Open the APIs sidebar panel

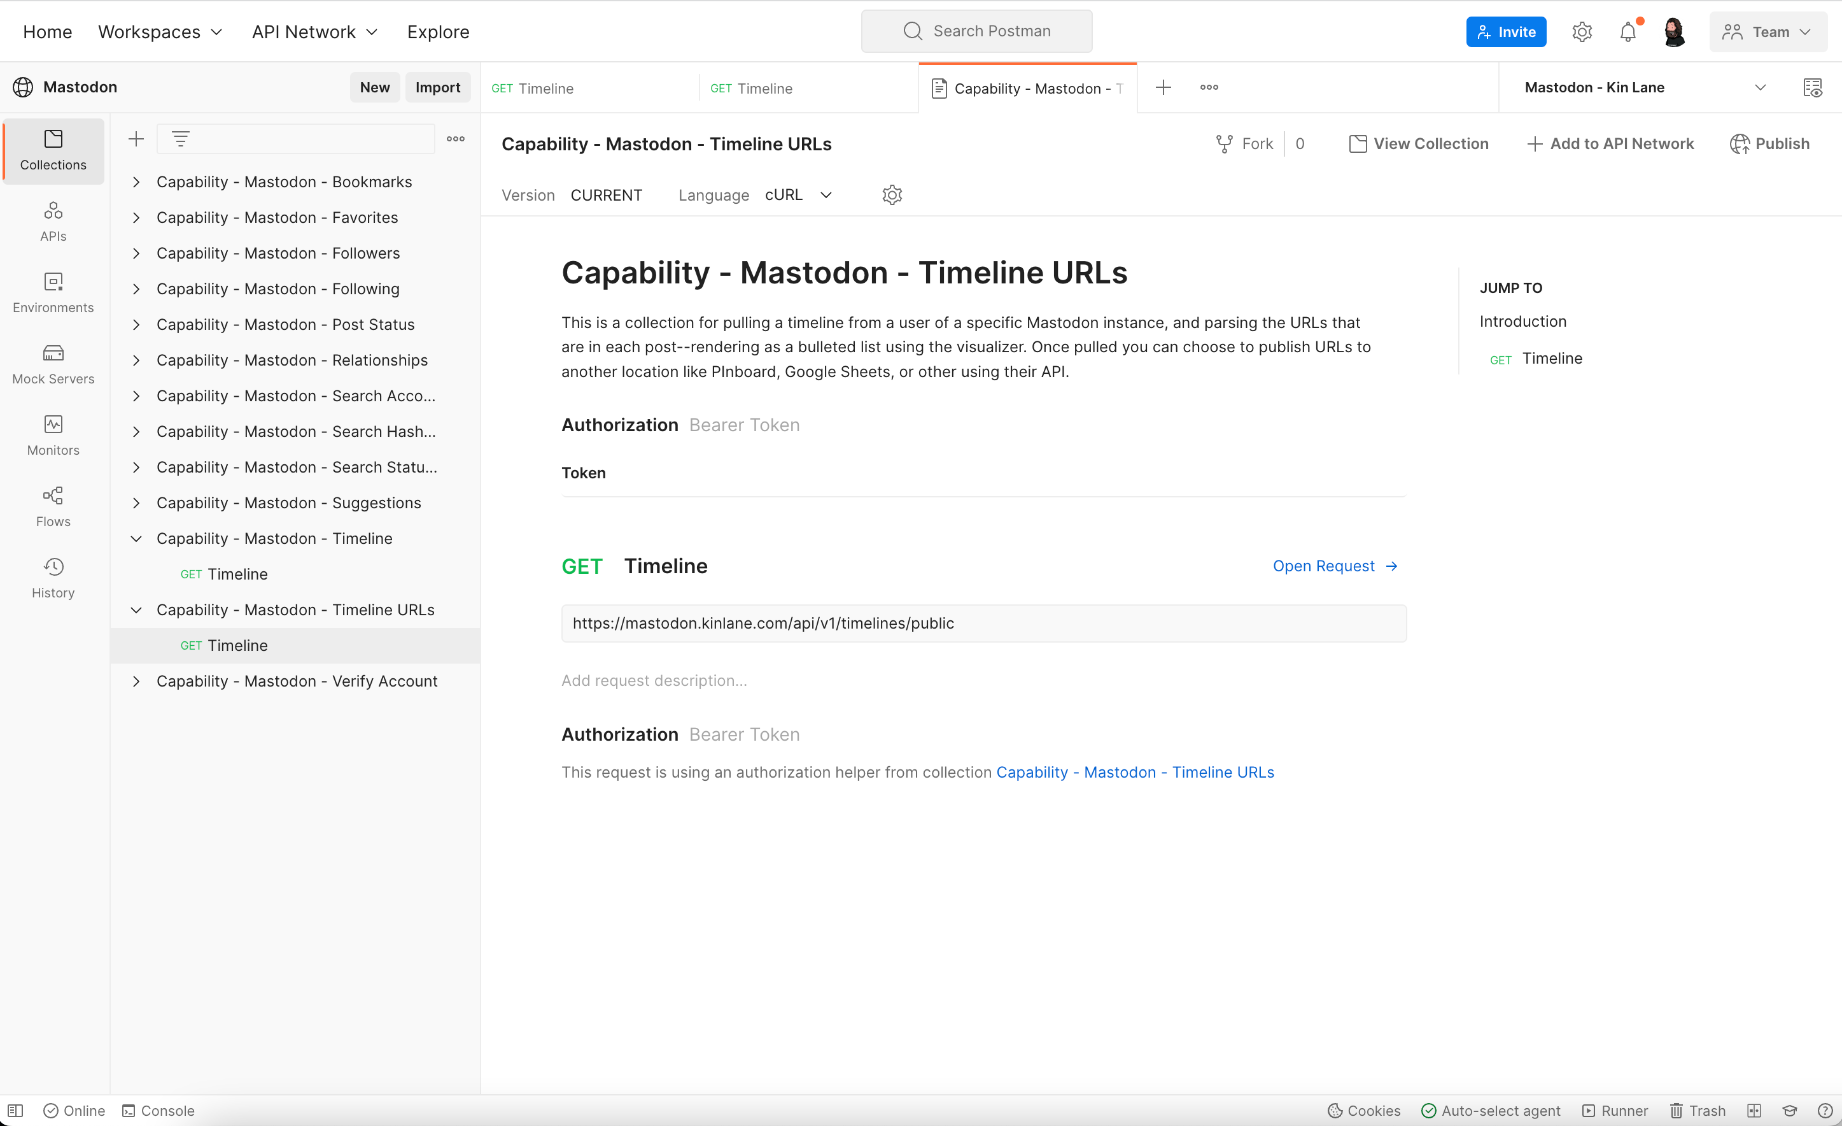pos(54,222)
